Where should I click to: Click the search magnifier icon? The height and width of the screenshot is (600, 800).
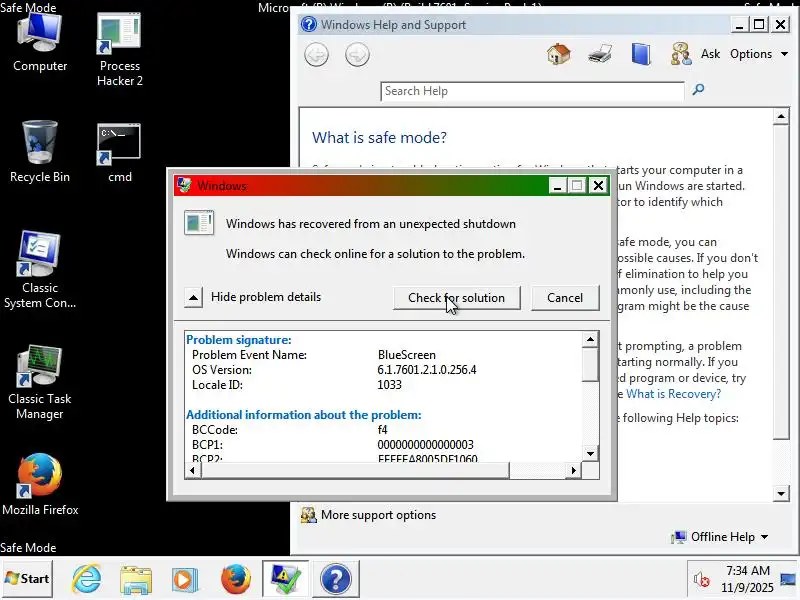698,90
